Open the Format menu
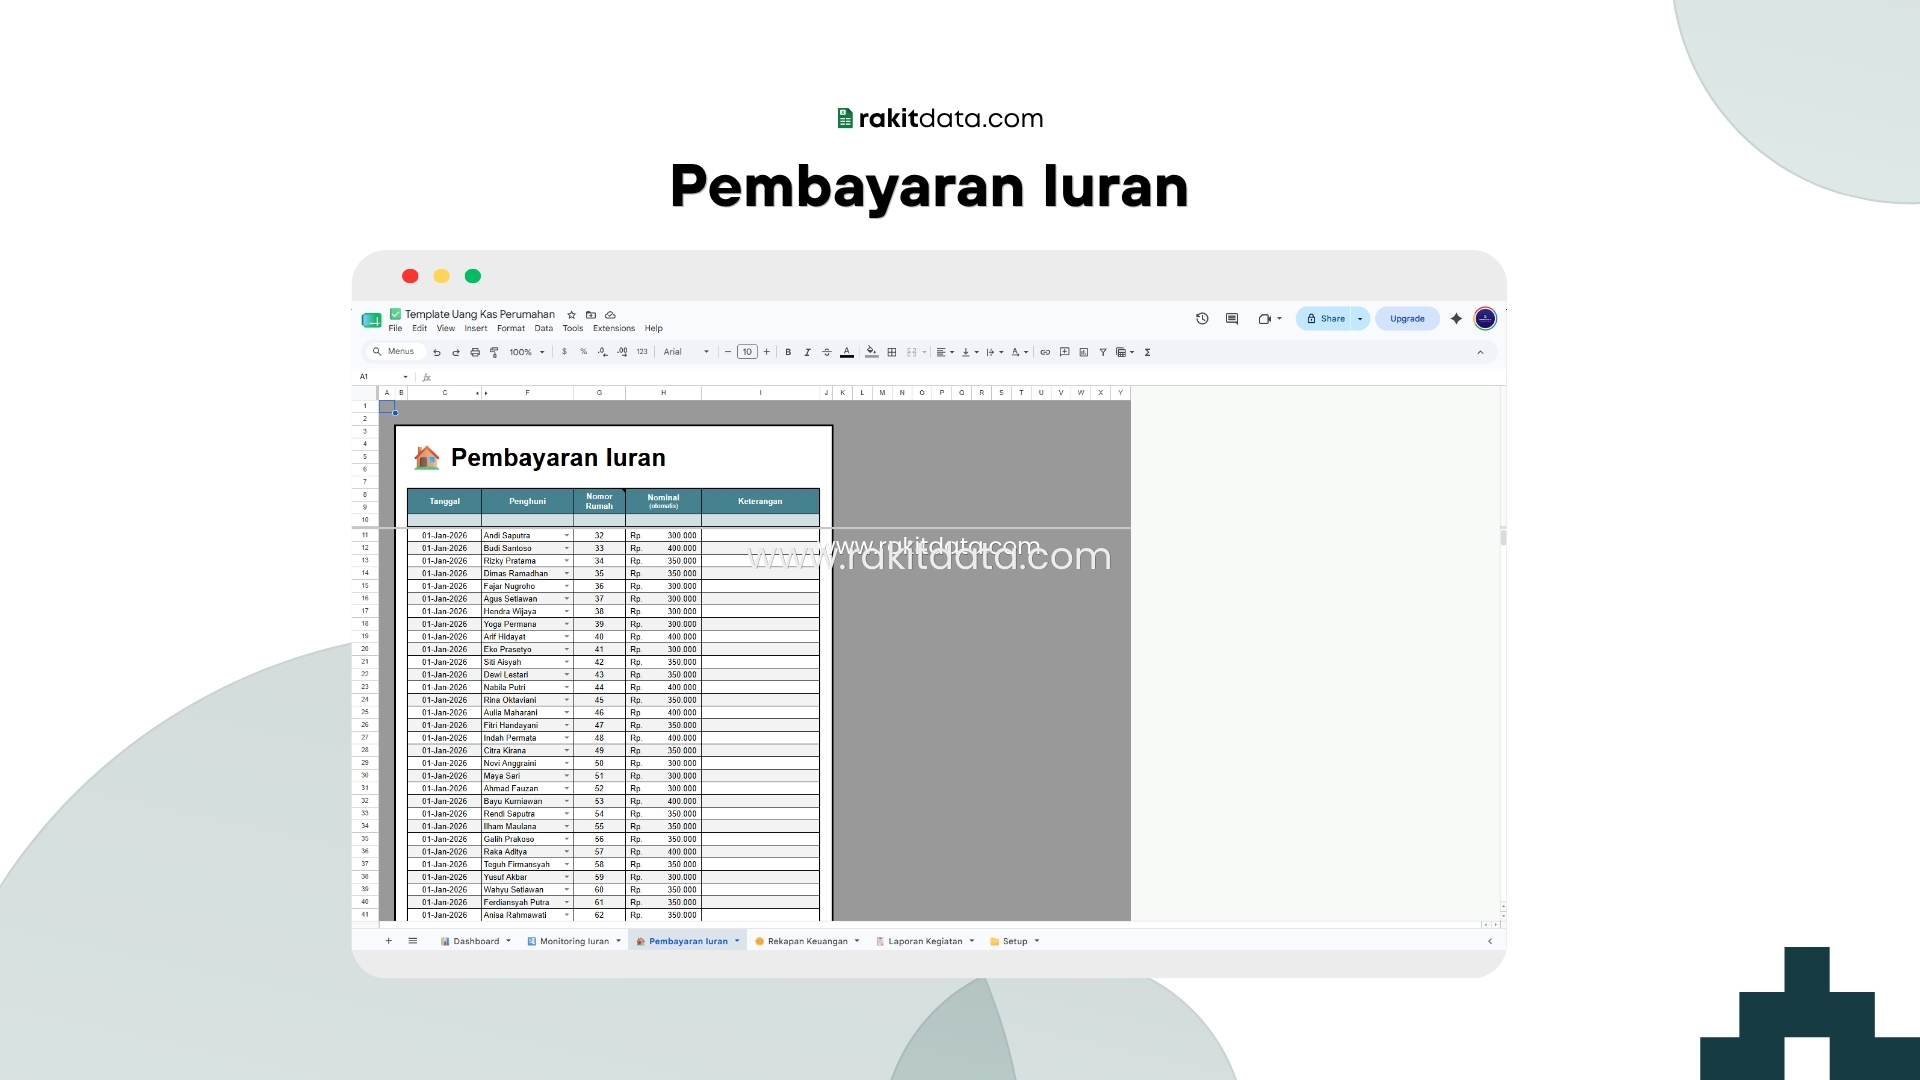The height and width of the screenshot is (1080, 1920). pyautogui.click(x=511, y=328)
